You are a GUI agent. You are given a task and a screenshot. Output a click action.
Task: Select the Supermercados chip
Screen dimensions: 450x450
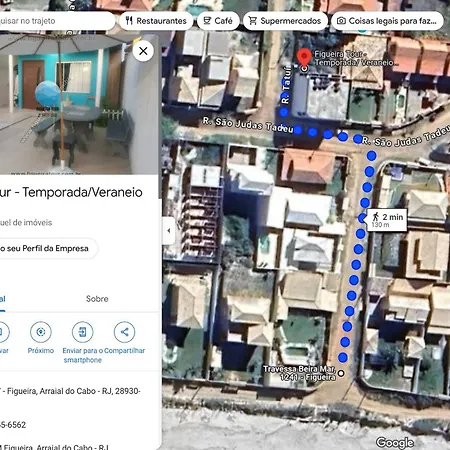[x=285, y=21]
